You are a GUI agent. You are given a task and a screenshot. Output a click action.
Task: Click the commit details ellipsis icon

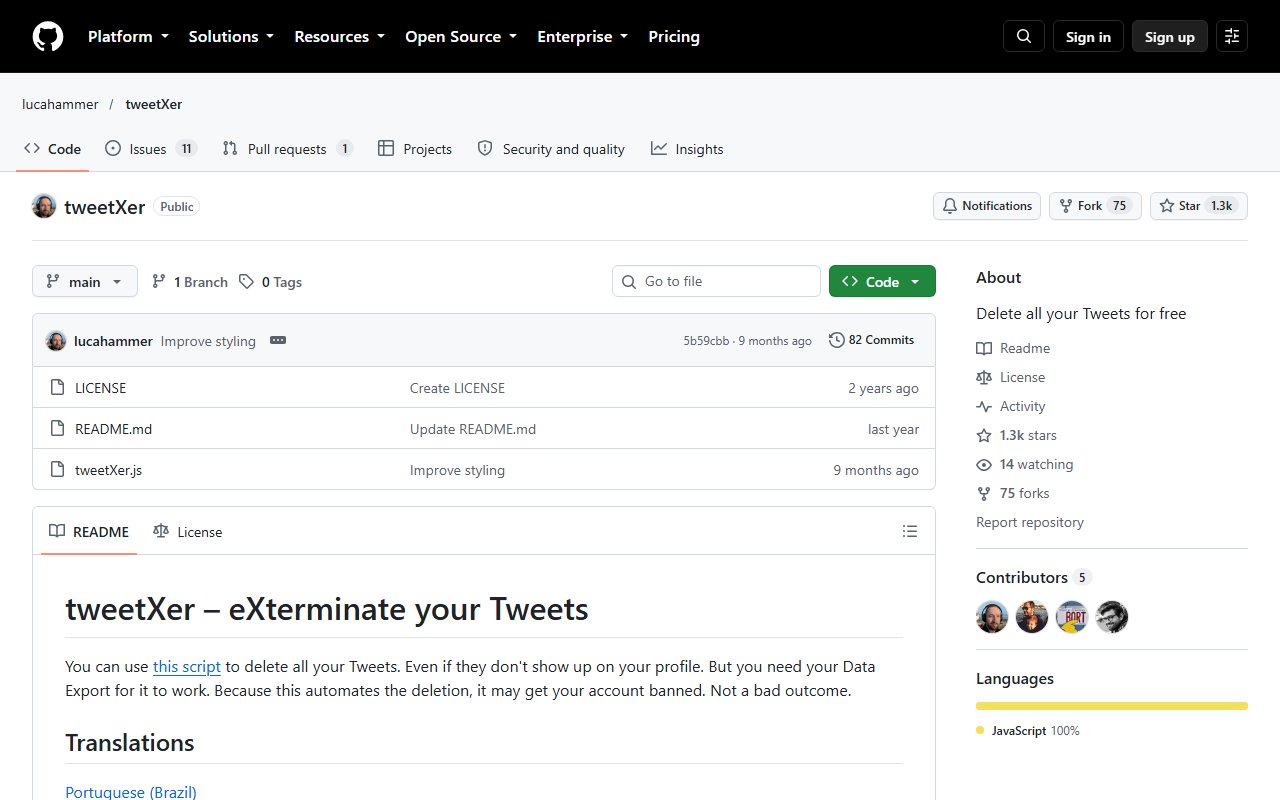click(278, 340)
